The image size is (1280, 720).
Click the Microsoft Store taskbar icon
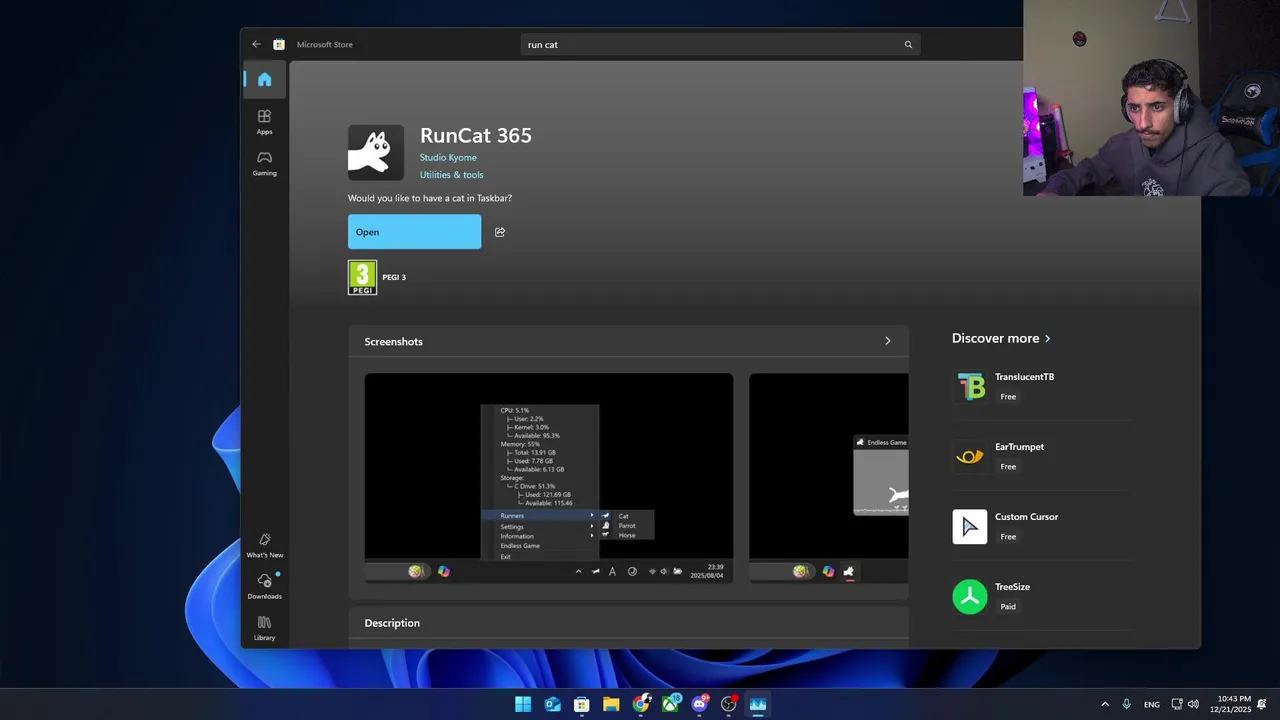(x=582, y=704)
